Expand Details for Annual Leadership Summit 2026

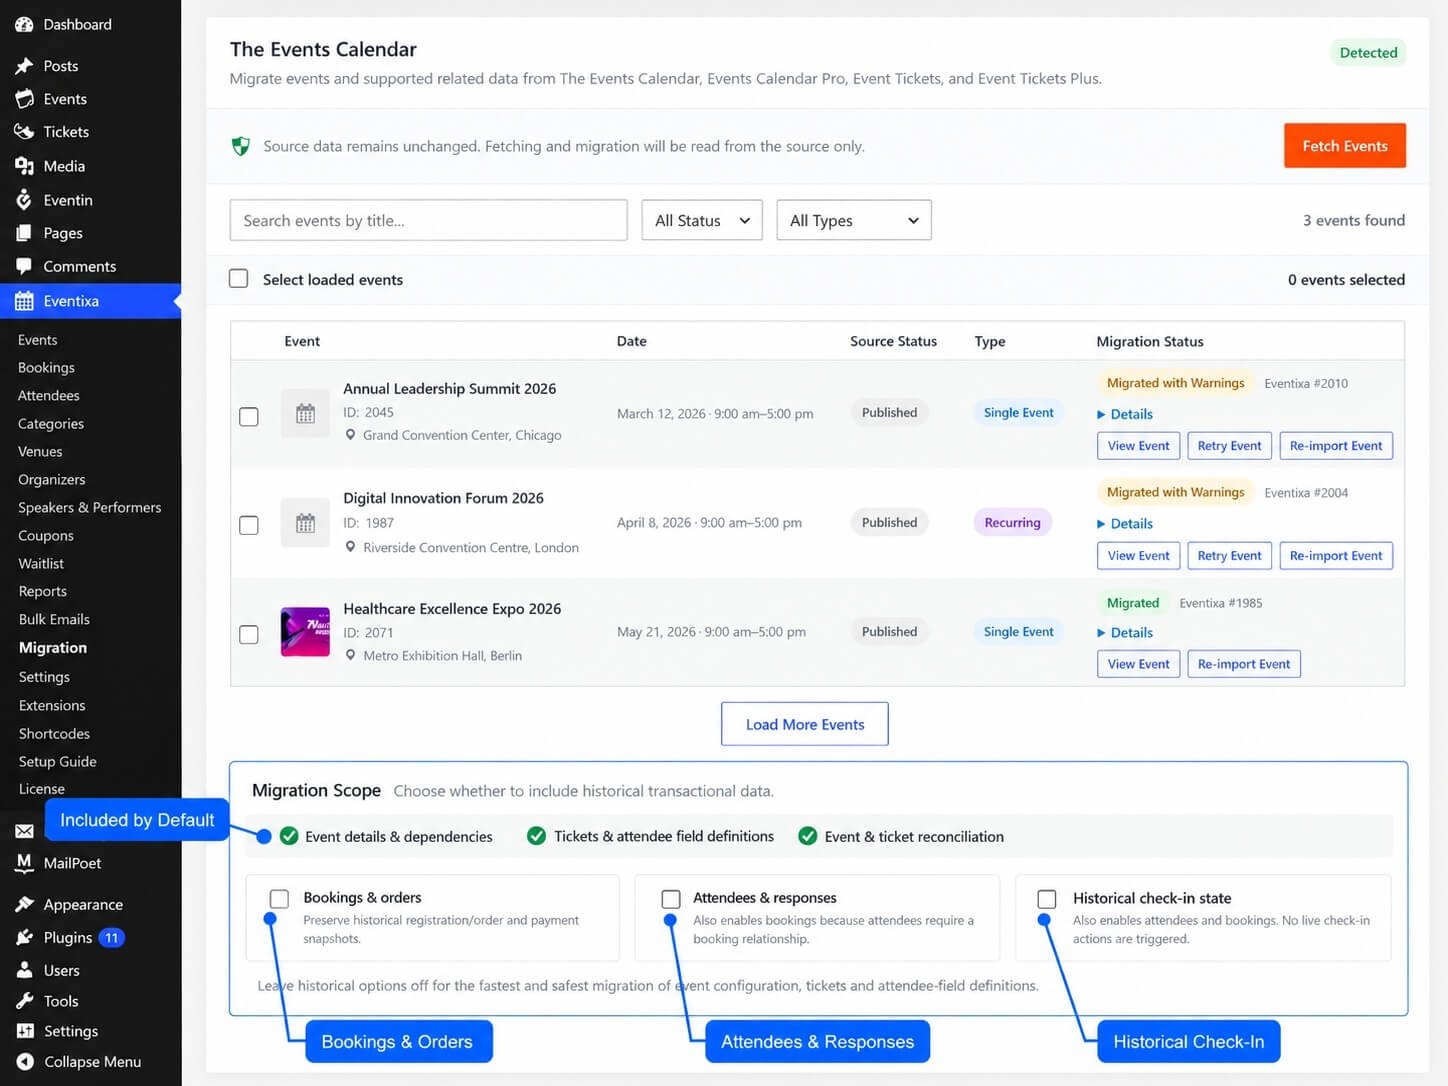pos(1125,414)
